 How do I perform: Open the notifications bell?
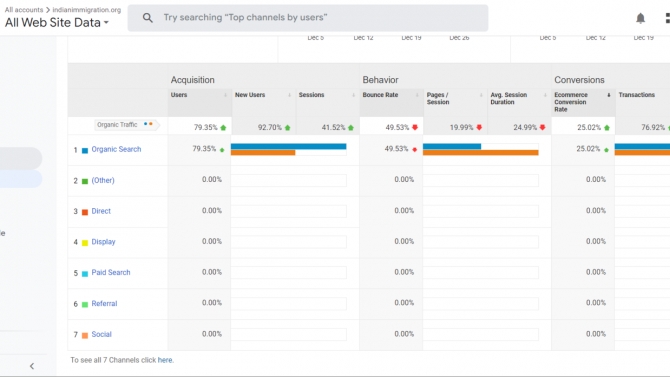tap(640, 18)
